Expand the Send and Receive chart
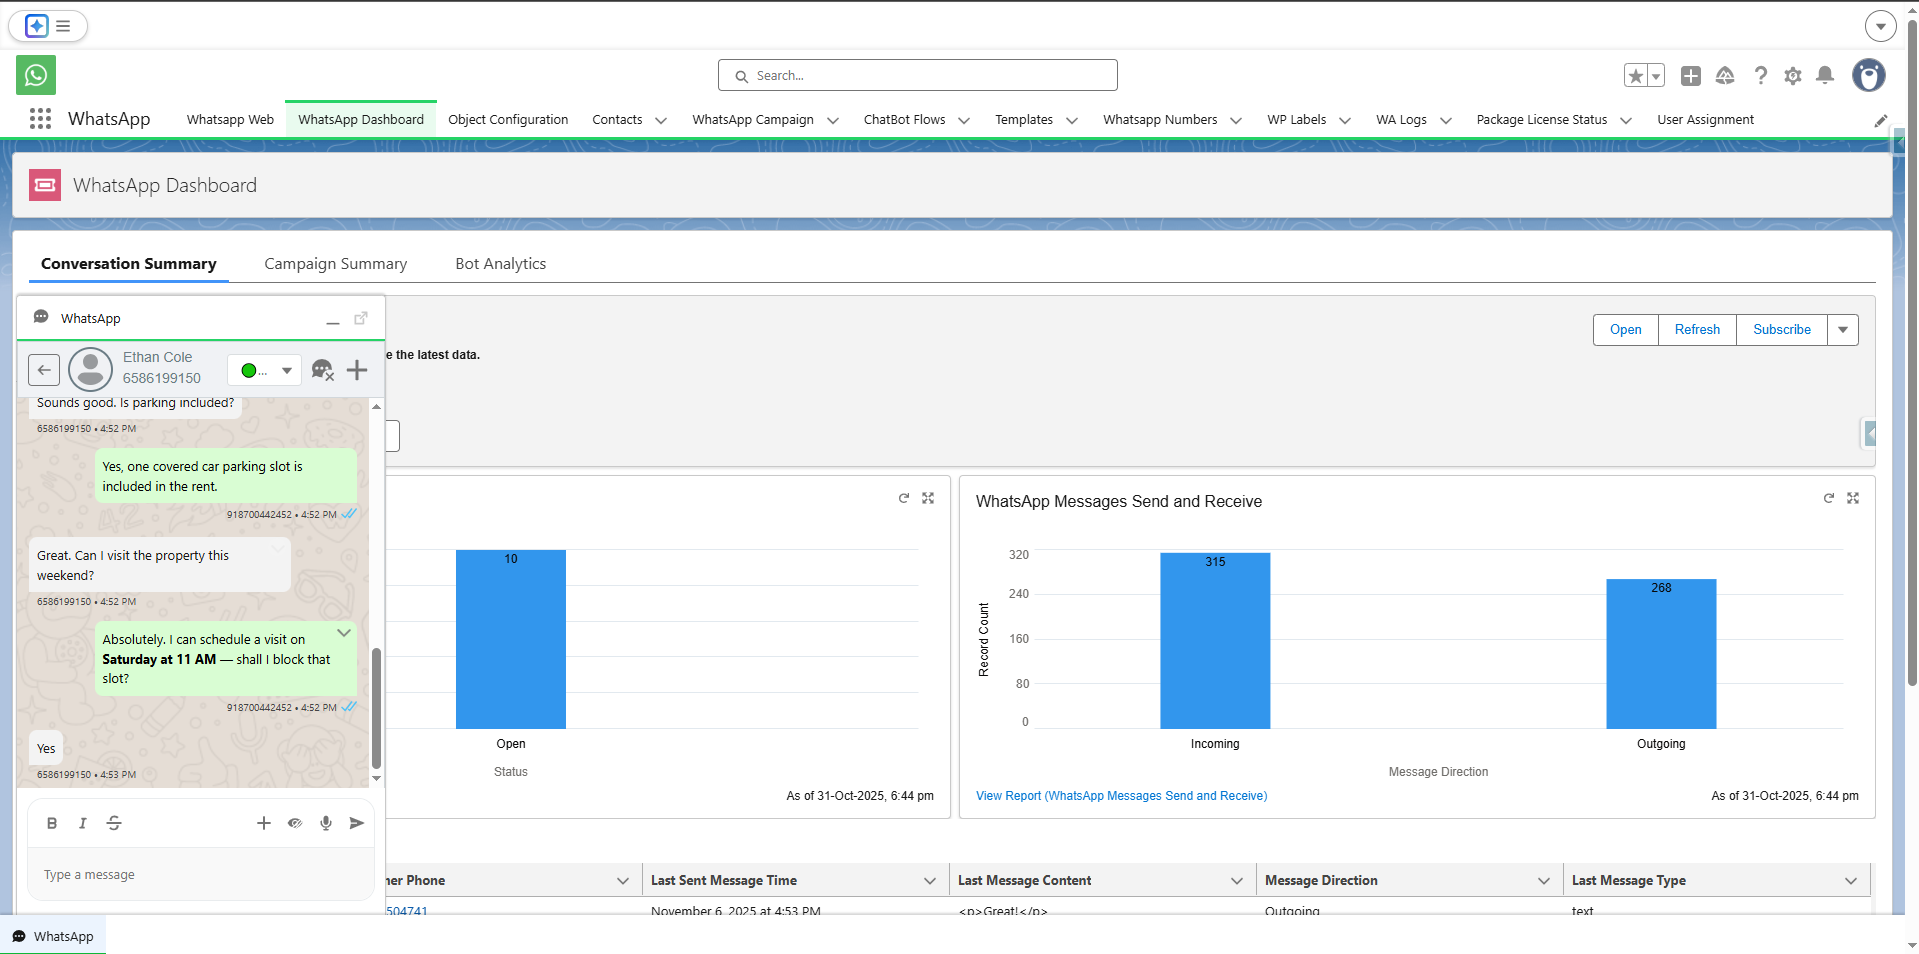Viewport: 1919px width, 954px height. click(x=1853, y=498)
